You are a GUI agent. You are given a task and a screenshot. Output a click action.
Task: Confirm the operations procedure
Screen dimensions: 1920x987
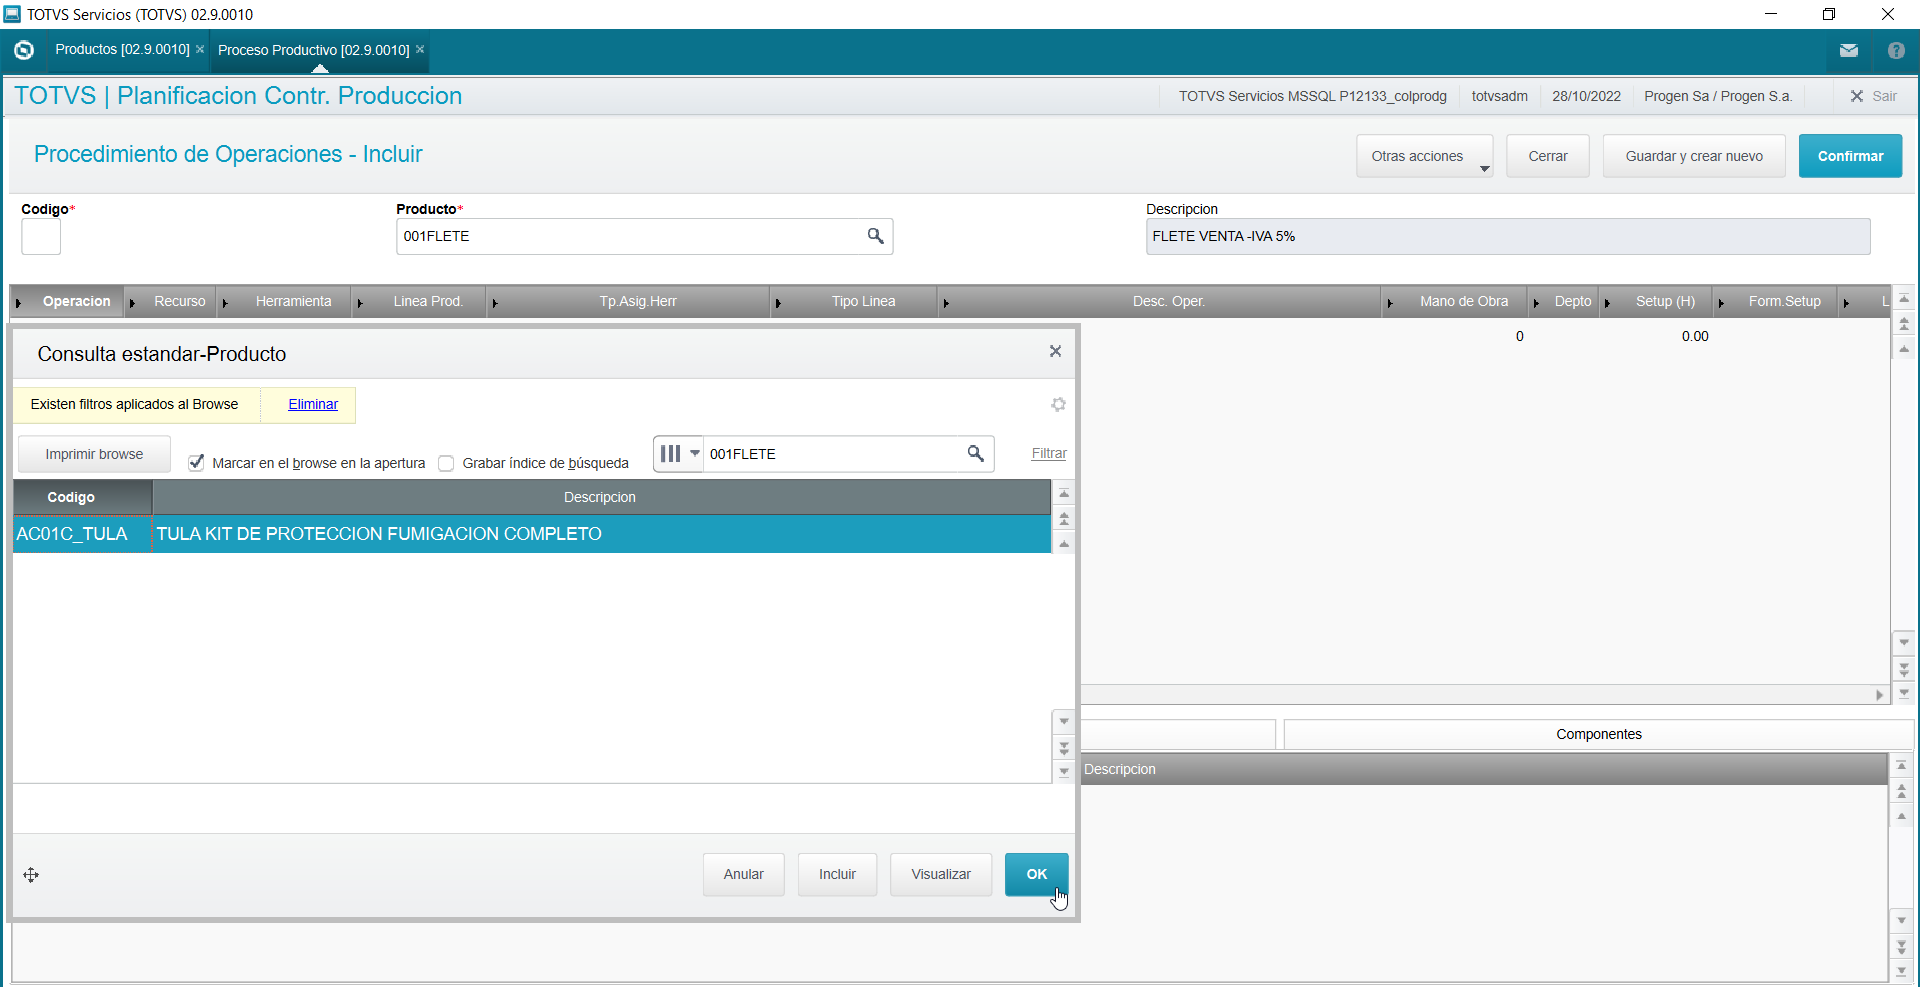(1850, 156)
